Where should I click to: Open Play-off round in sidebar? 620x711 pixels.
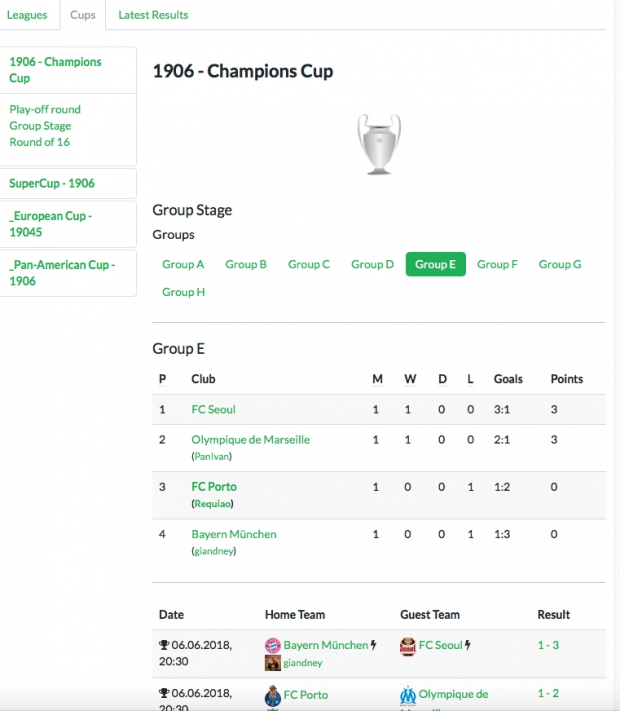click(x=45, y=109)
